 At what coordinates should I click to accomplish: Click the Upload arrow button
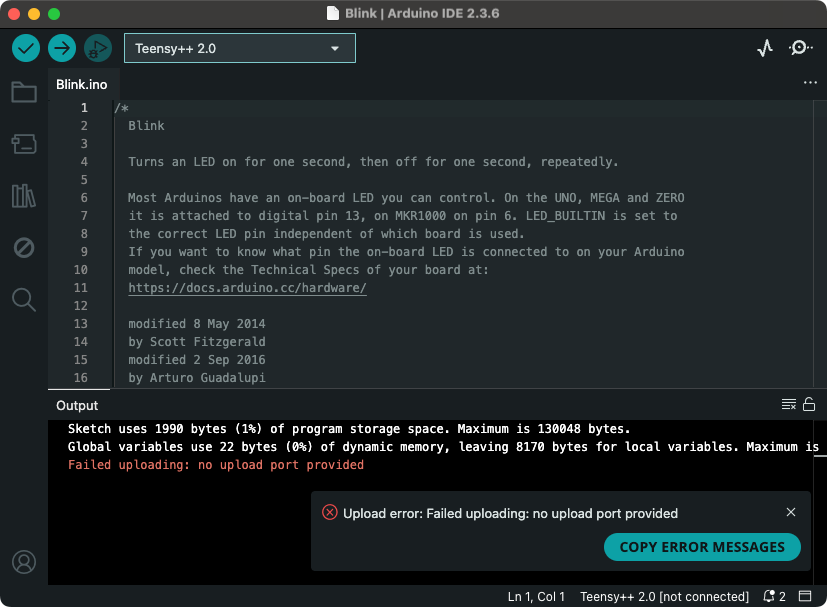pyautogui.click(x=62, y=48)
